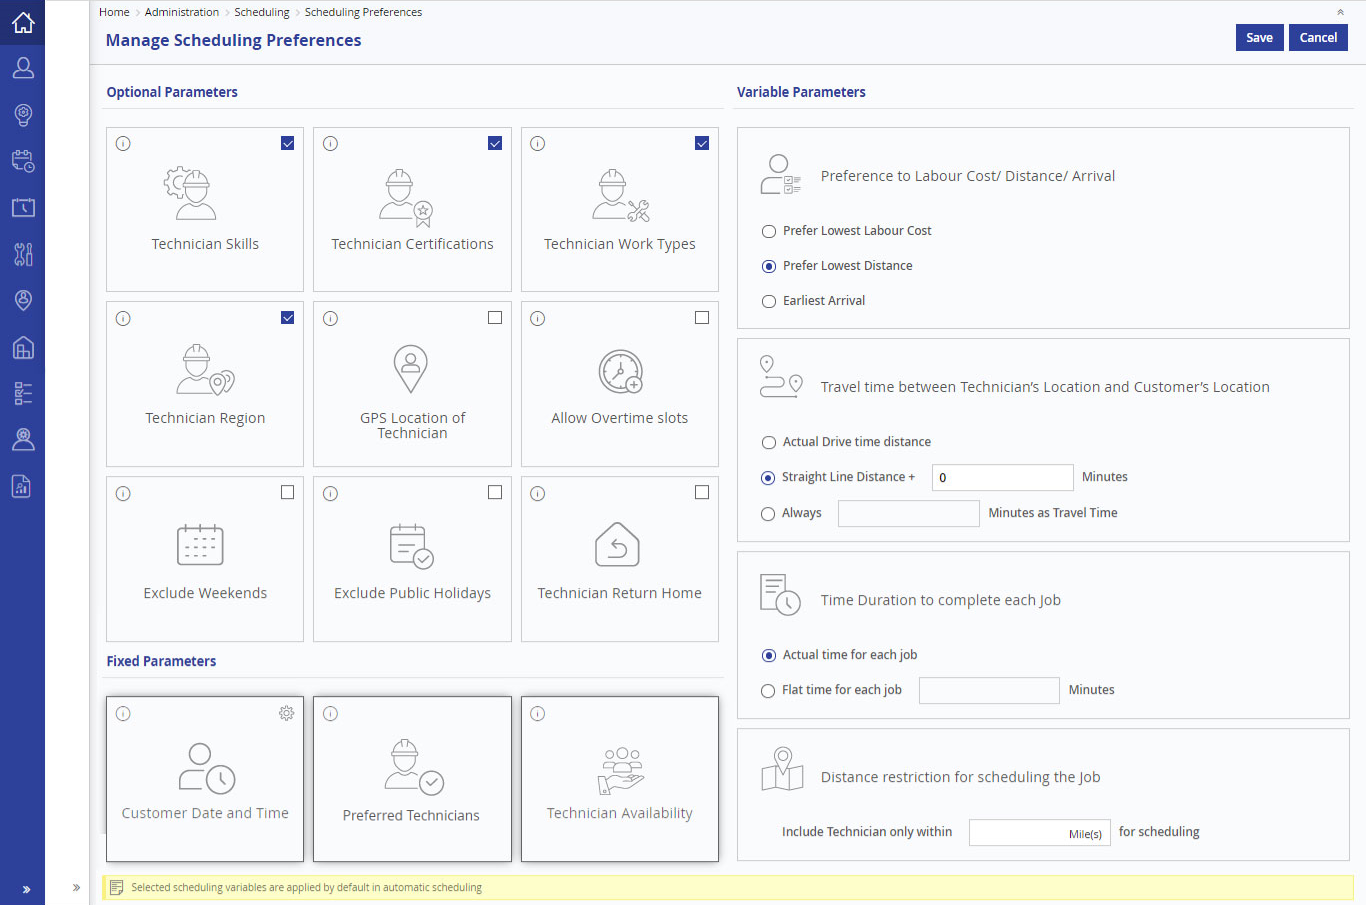Select the Prefer Lowest Labour Cost radio button
The width and height of the screenshot is (1366, 905).
(x=768, y=231)
